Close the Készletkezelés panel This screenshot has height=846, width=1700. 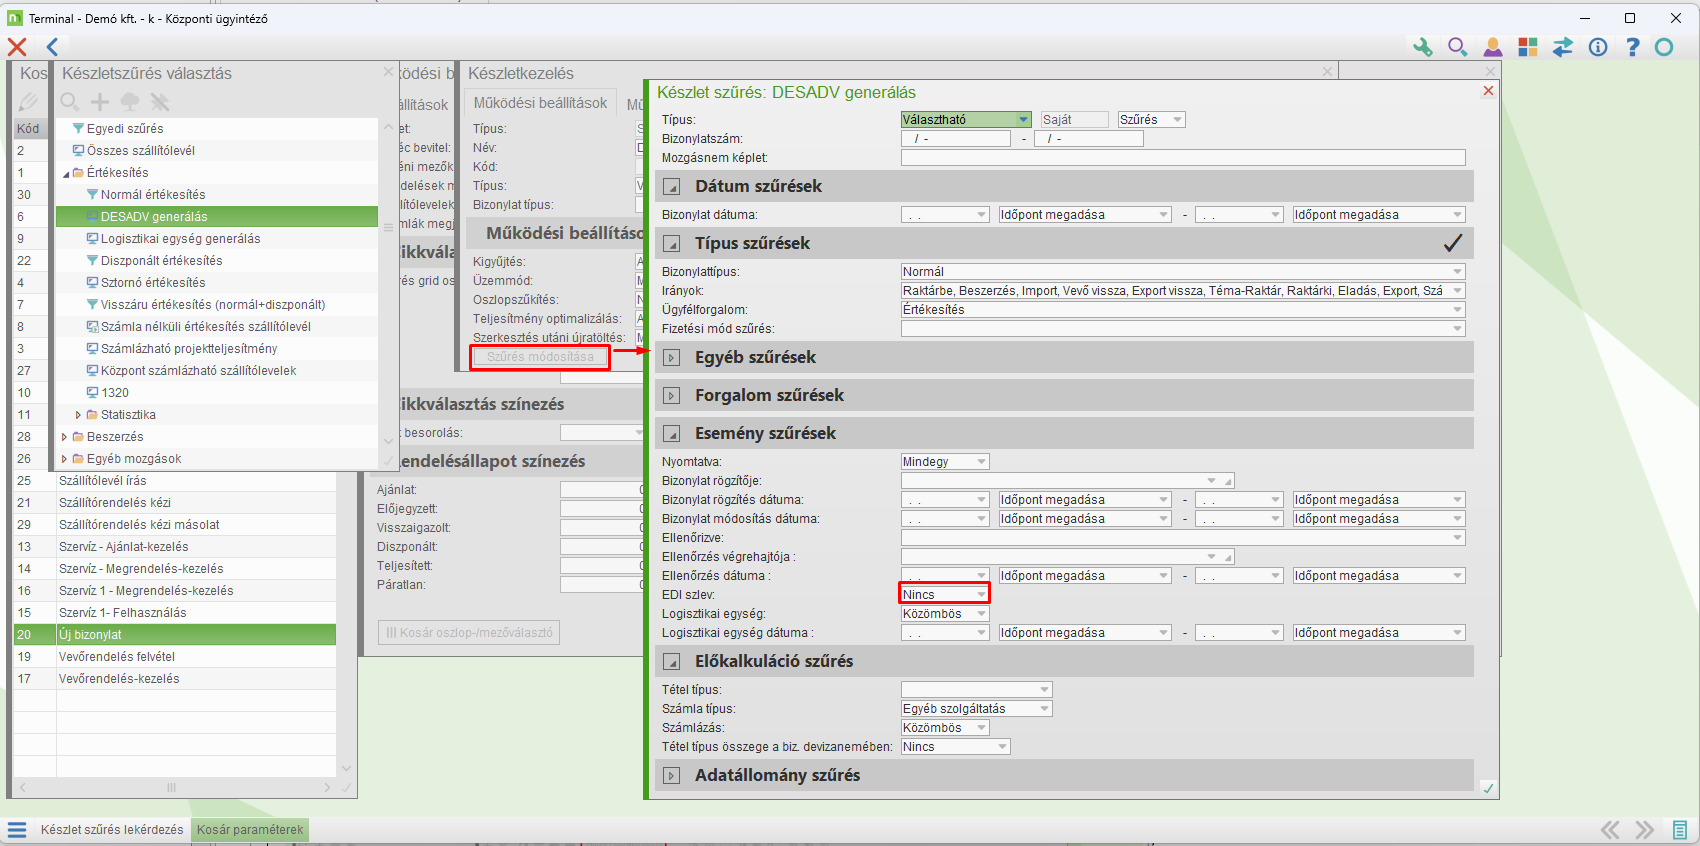1328,72
